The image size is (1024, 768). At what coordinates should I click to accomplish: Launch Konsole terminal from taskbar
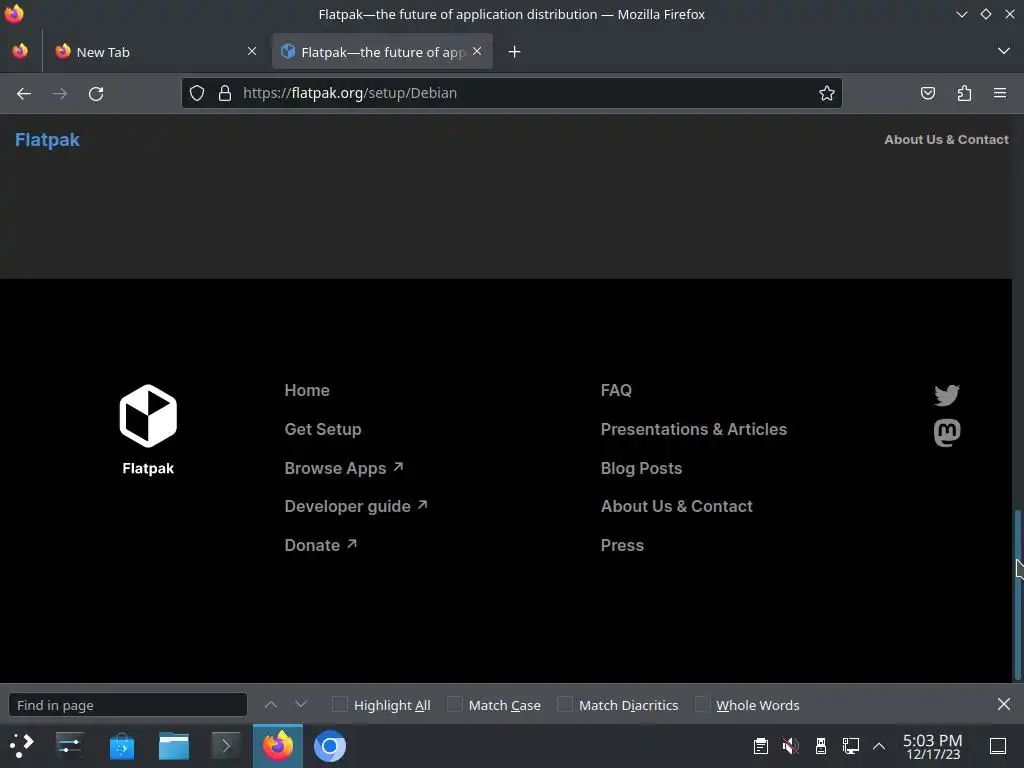[x=225, y=746]
